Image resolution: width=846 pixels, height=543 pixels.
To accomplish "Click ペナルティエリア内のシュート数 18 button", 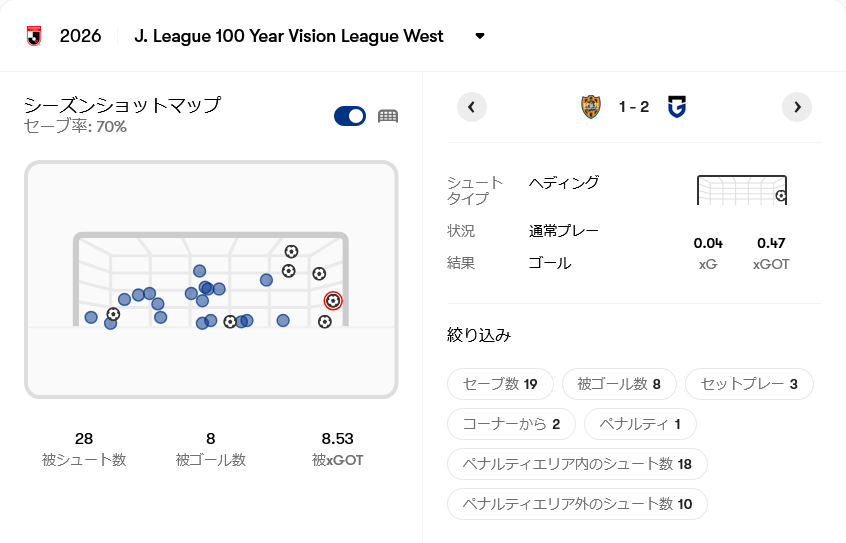I will click(x=577, y=464).
